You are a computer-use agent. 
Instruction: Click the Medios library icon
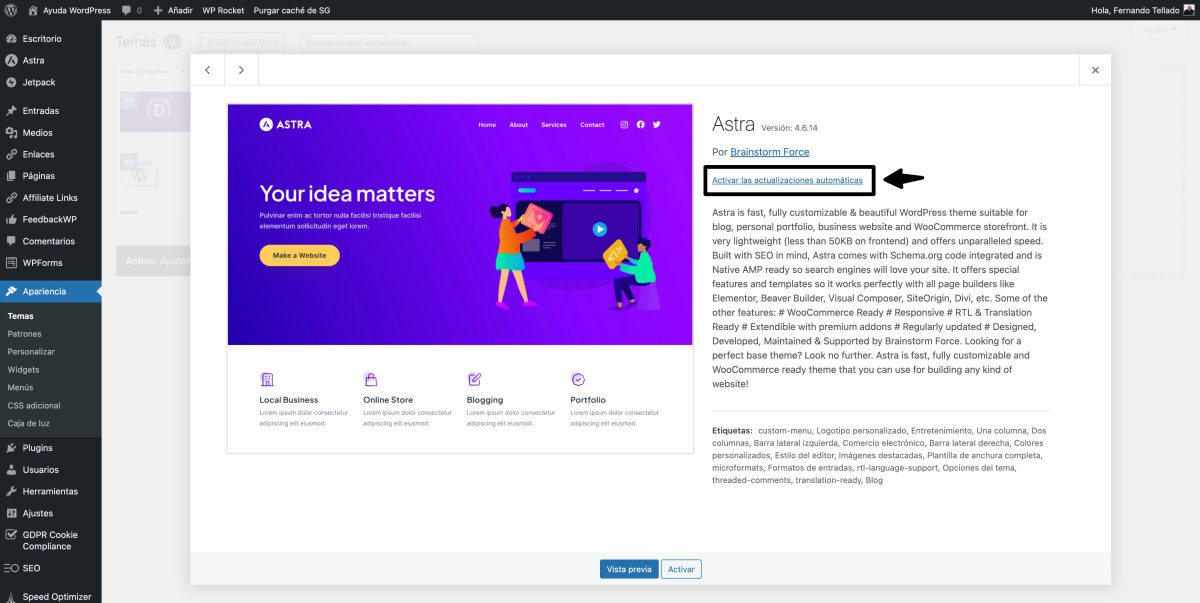[13, 132]
